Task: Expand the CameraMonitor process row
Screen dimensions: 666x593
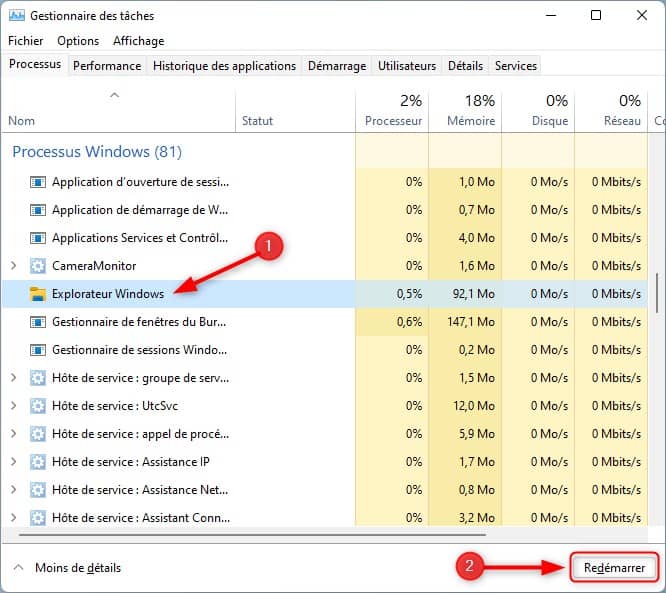Action: click(13, 266)
